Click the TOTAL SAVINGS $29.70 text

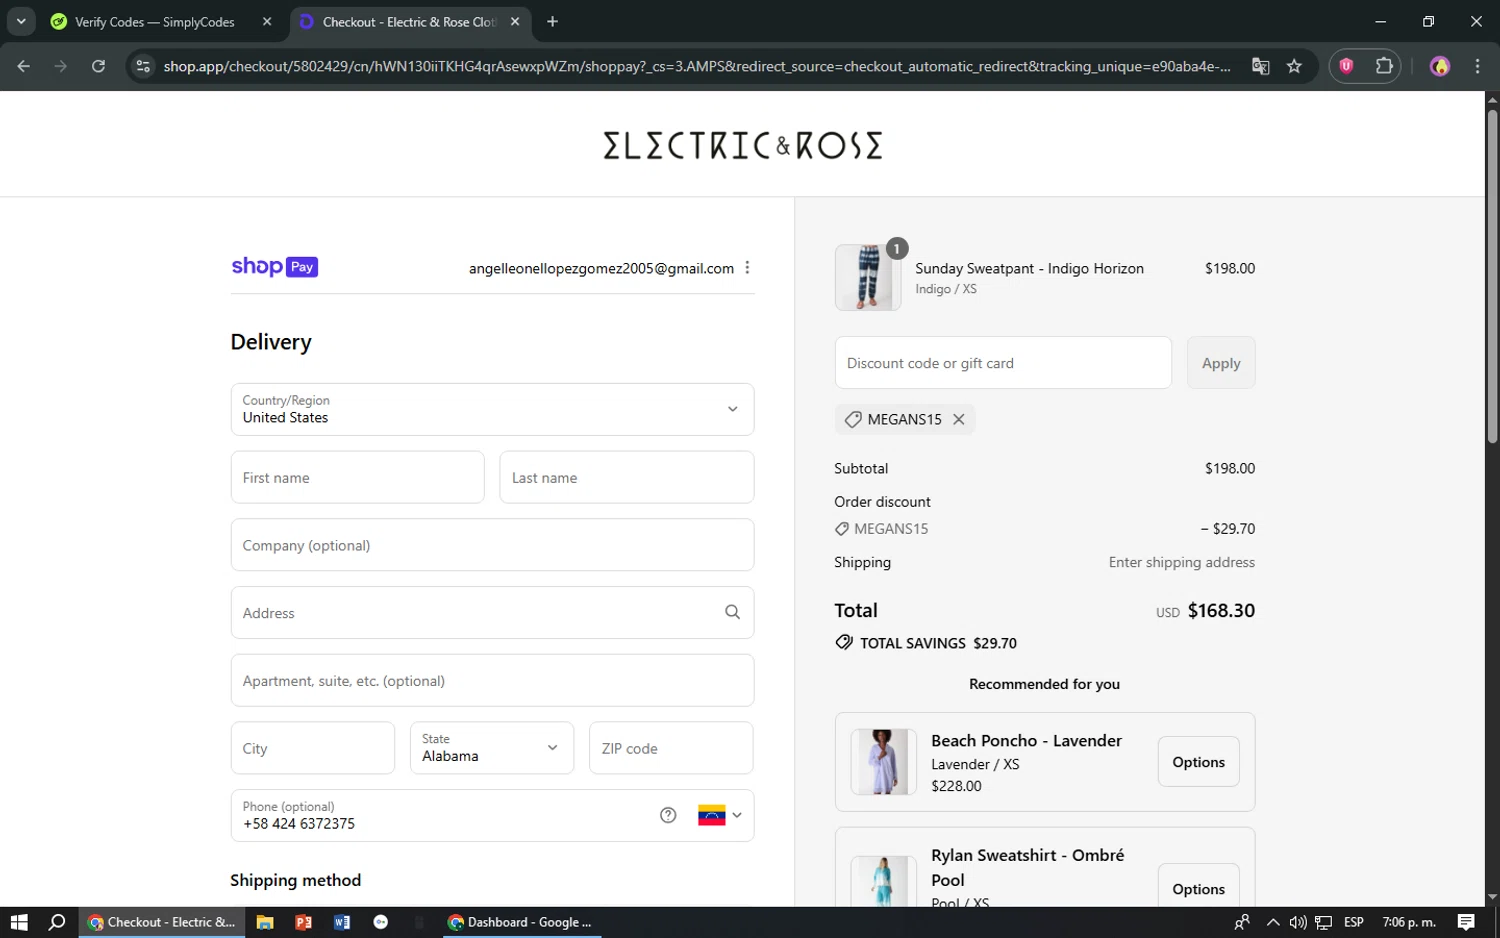[938, 643]
